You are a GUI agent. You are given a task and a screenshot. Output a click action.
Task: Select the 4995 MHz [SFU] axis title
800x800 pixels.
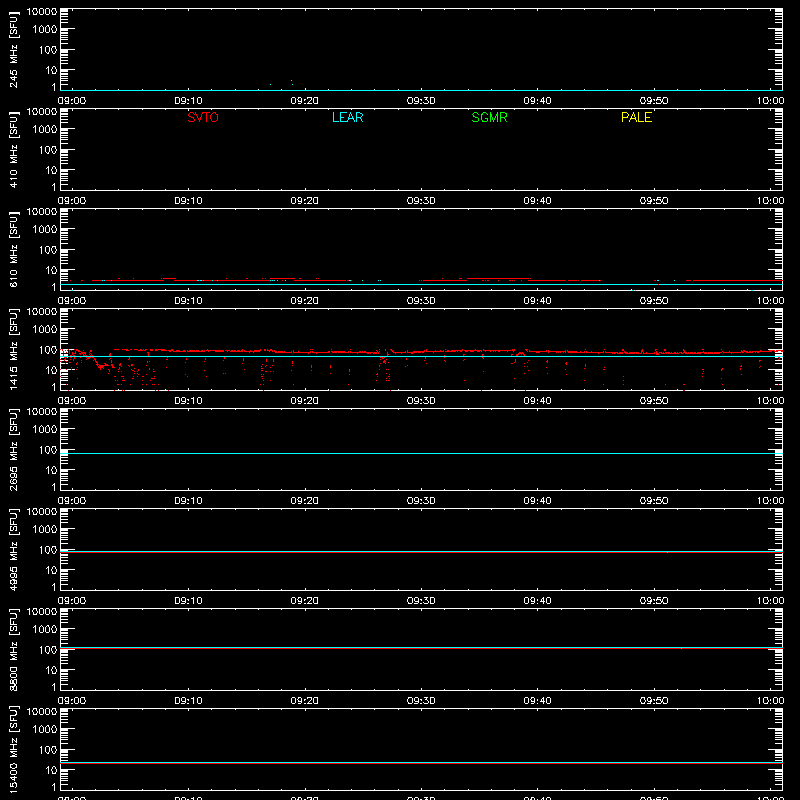click(13, 549)
